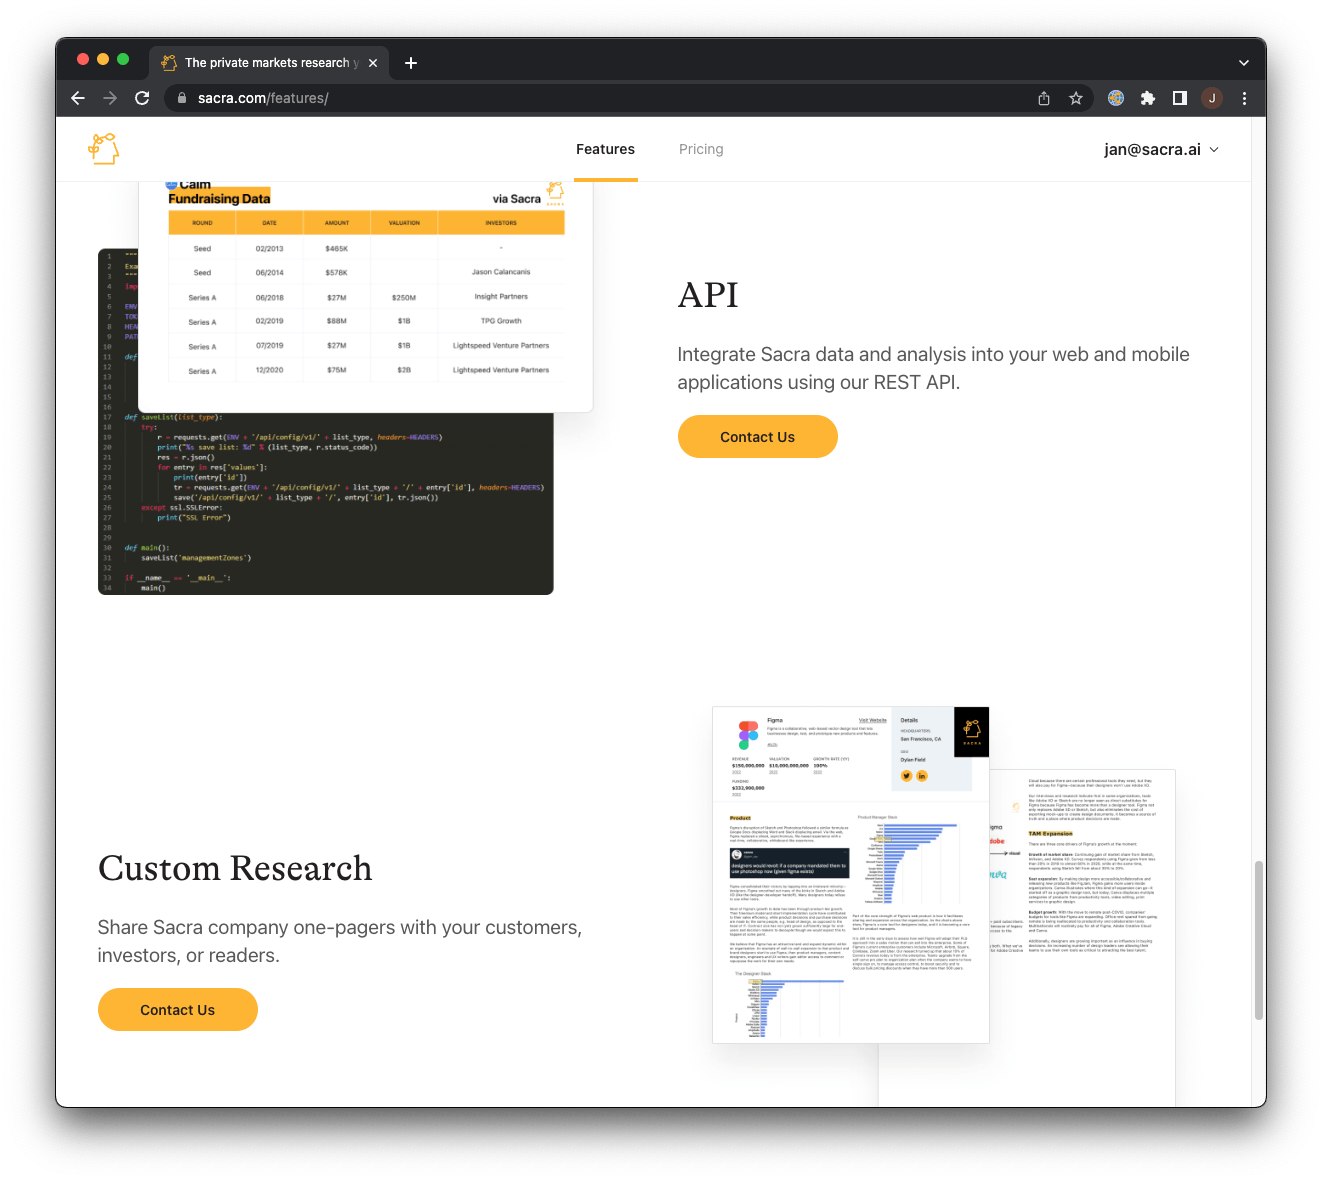Select the private markets research browser tab

pyautogui.click(x=267, y=63)
